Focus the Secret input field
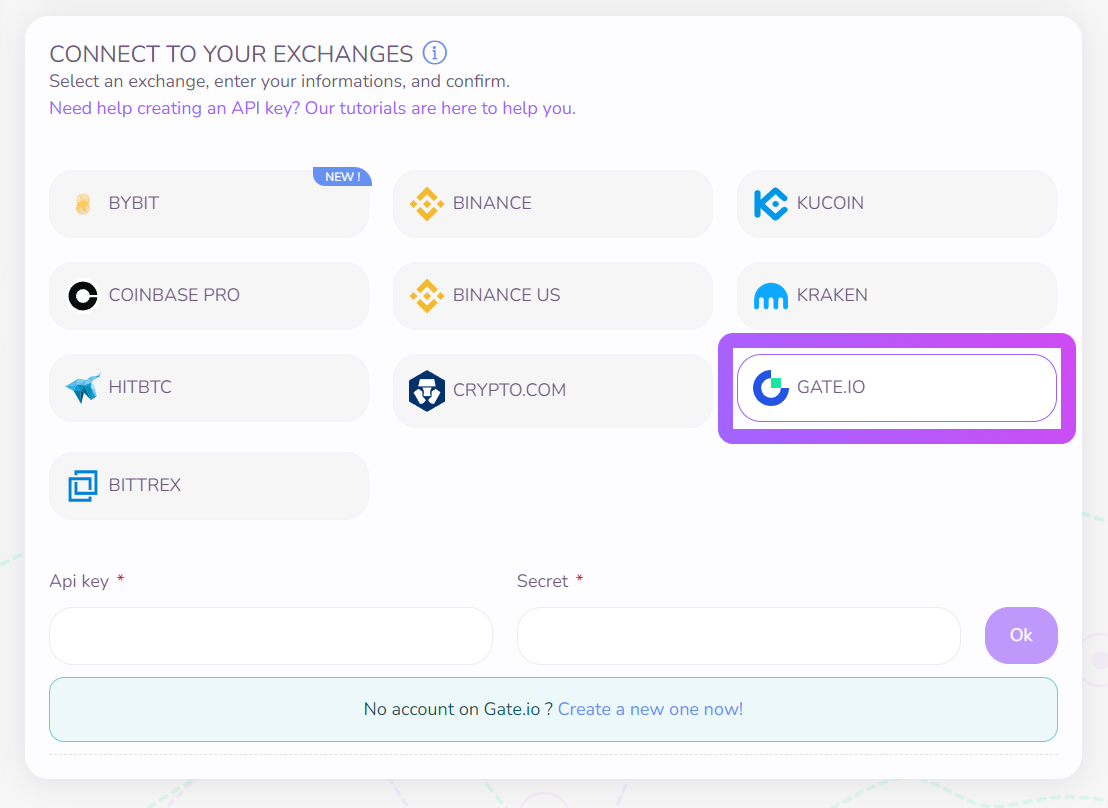 (x=738, y=636)
